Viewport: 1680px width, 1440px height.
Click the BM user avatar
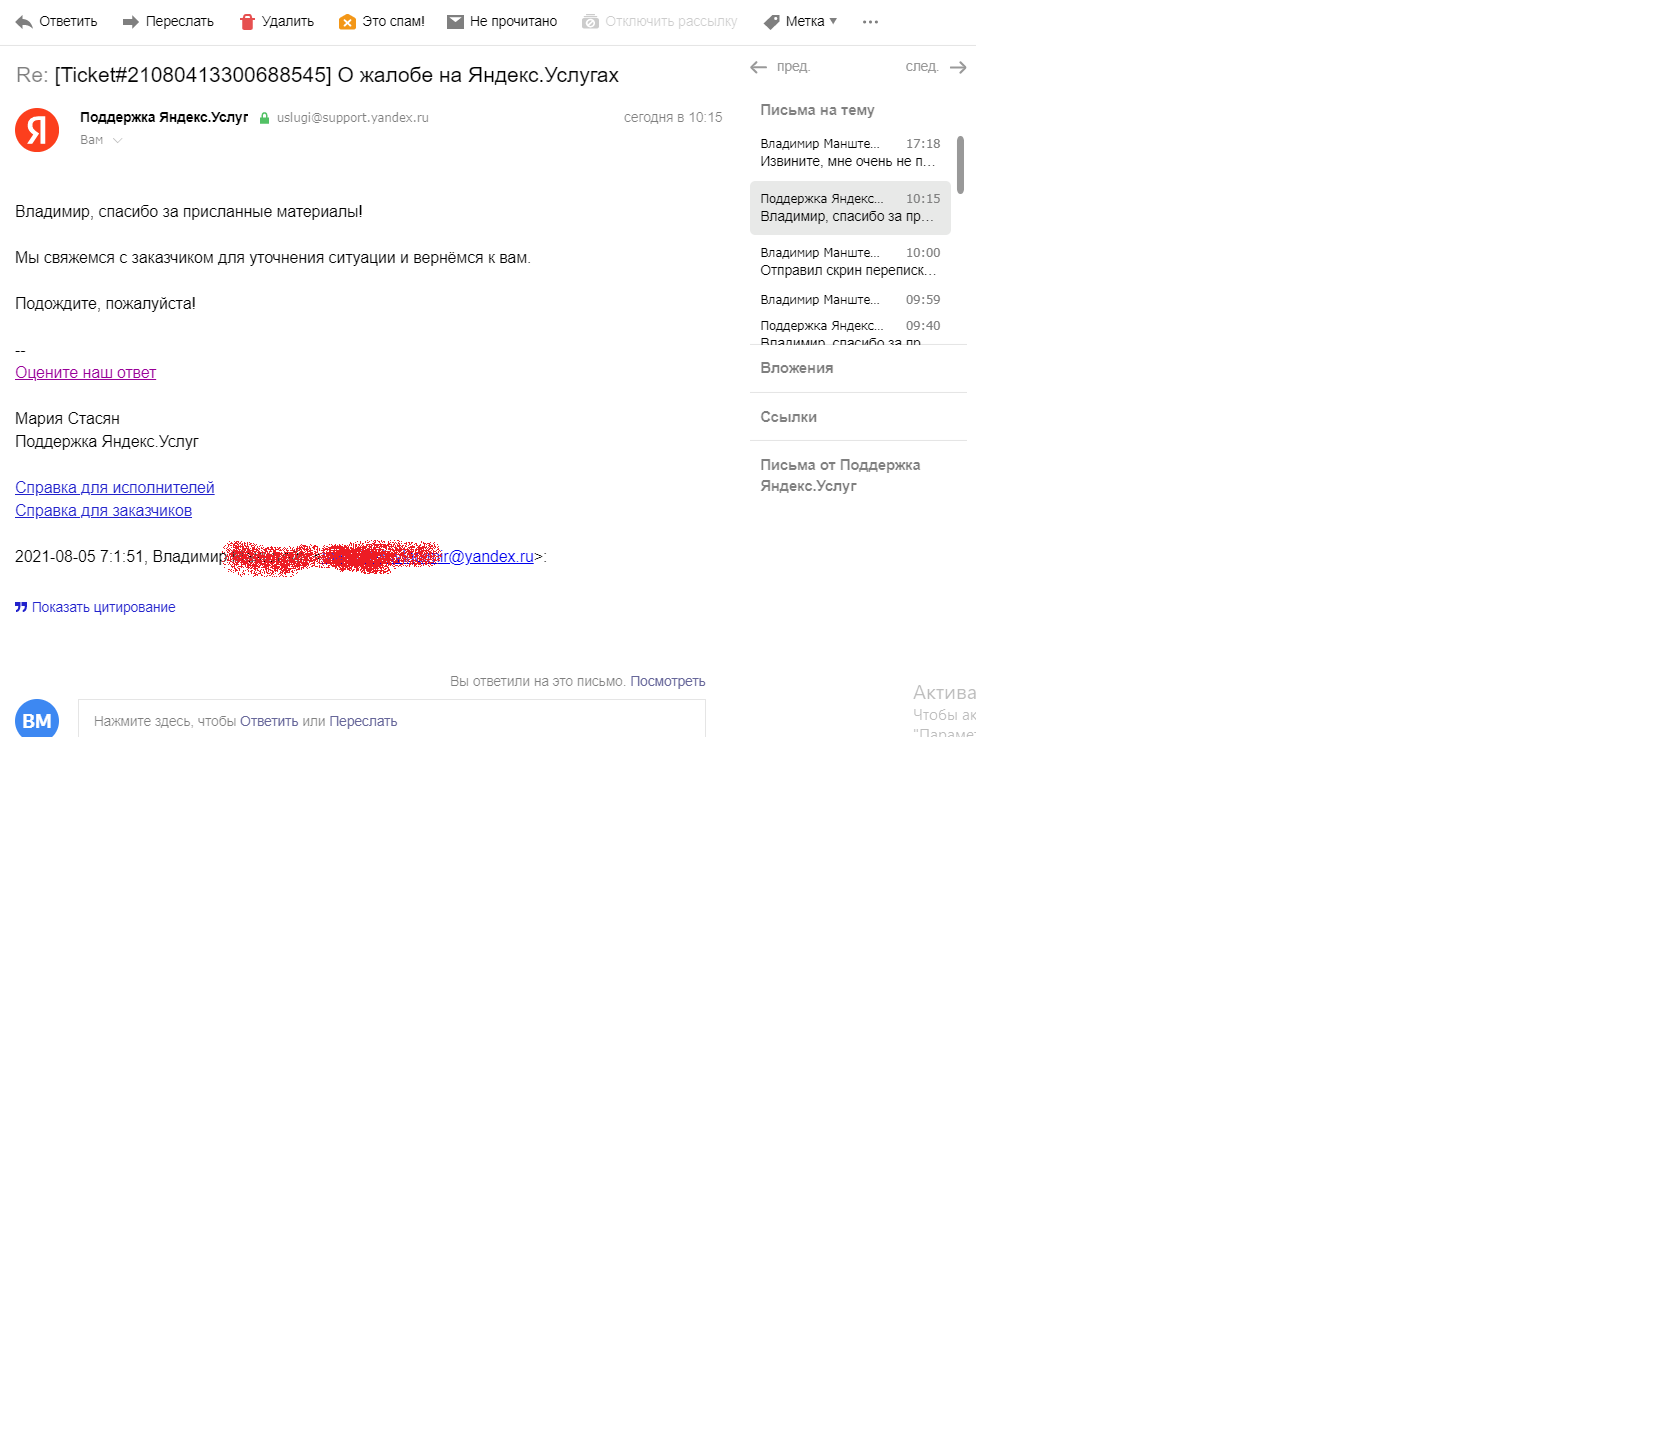[37, 718]
